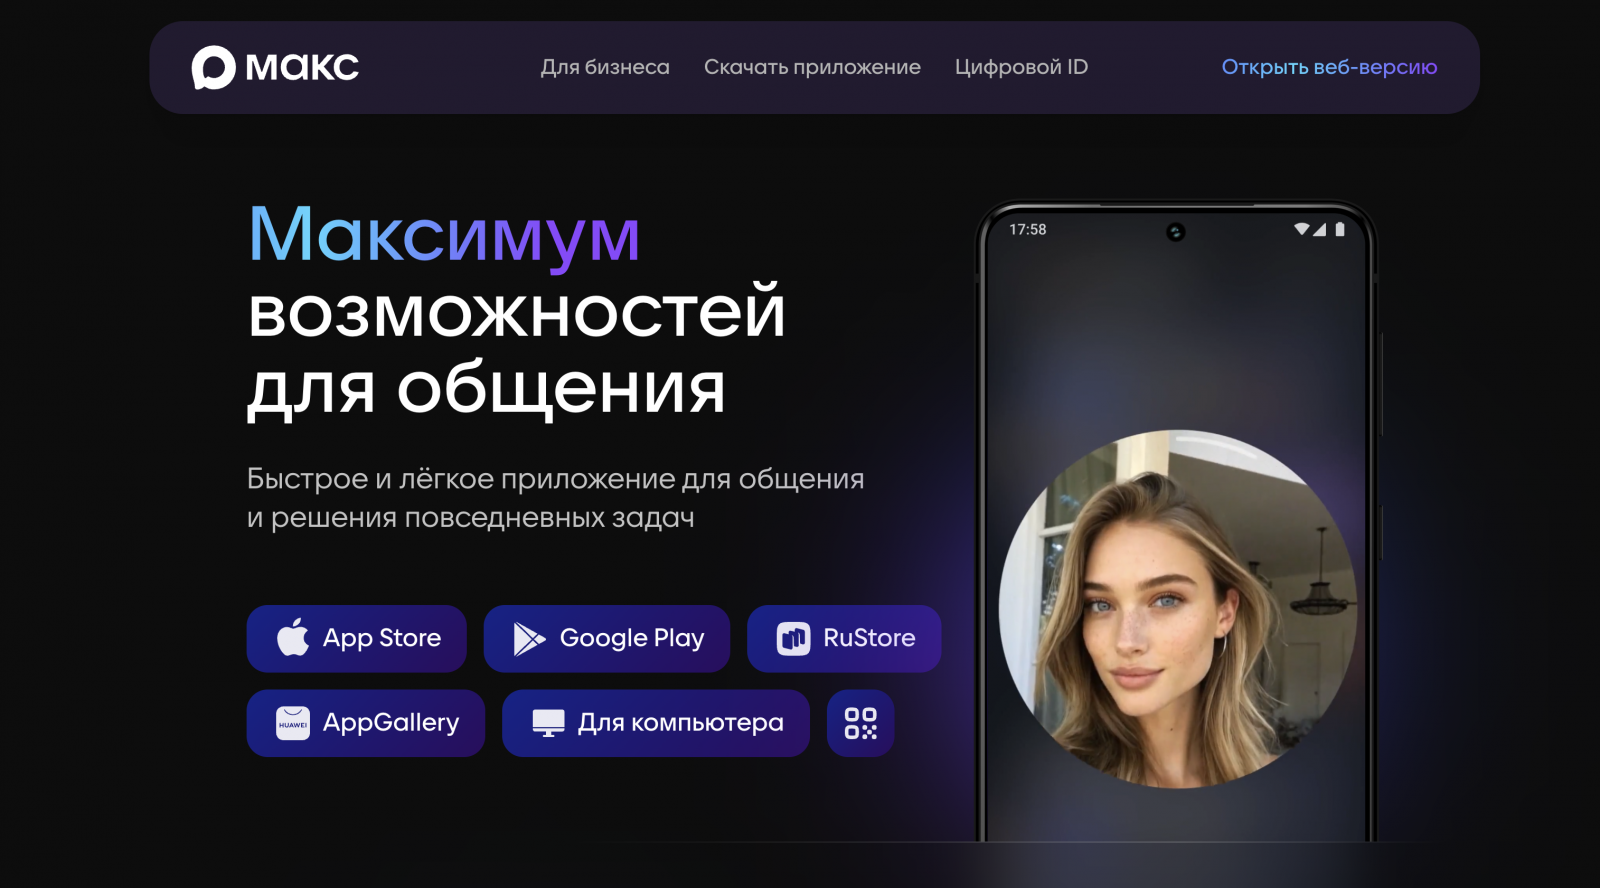Click the Максимум возможностей для общения heading
Screen dimensions: 1600x888
(x=517, y=311)
